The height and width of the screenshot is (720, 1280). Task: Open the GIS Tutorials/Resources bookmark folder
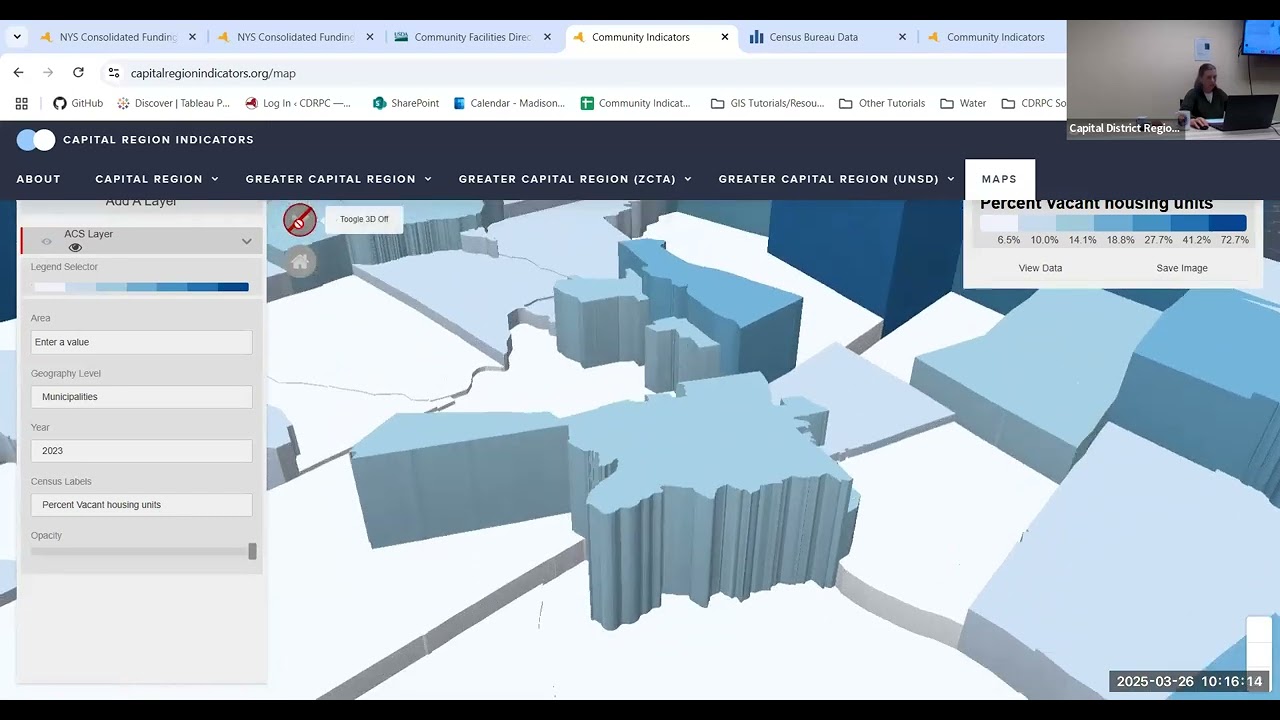(x=768, y=103)
